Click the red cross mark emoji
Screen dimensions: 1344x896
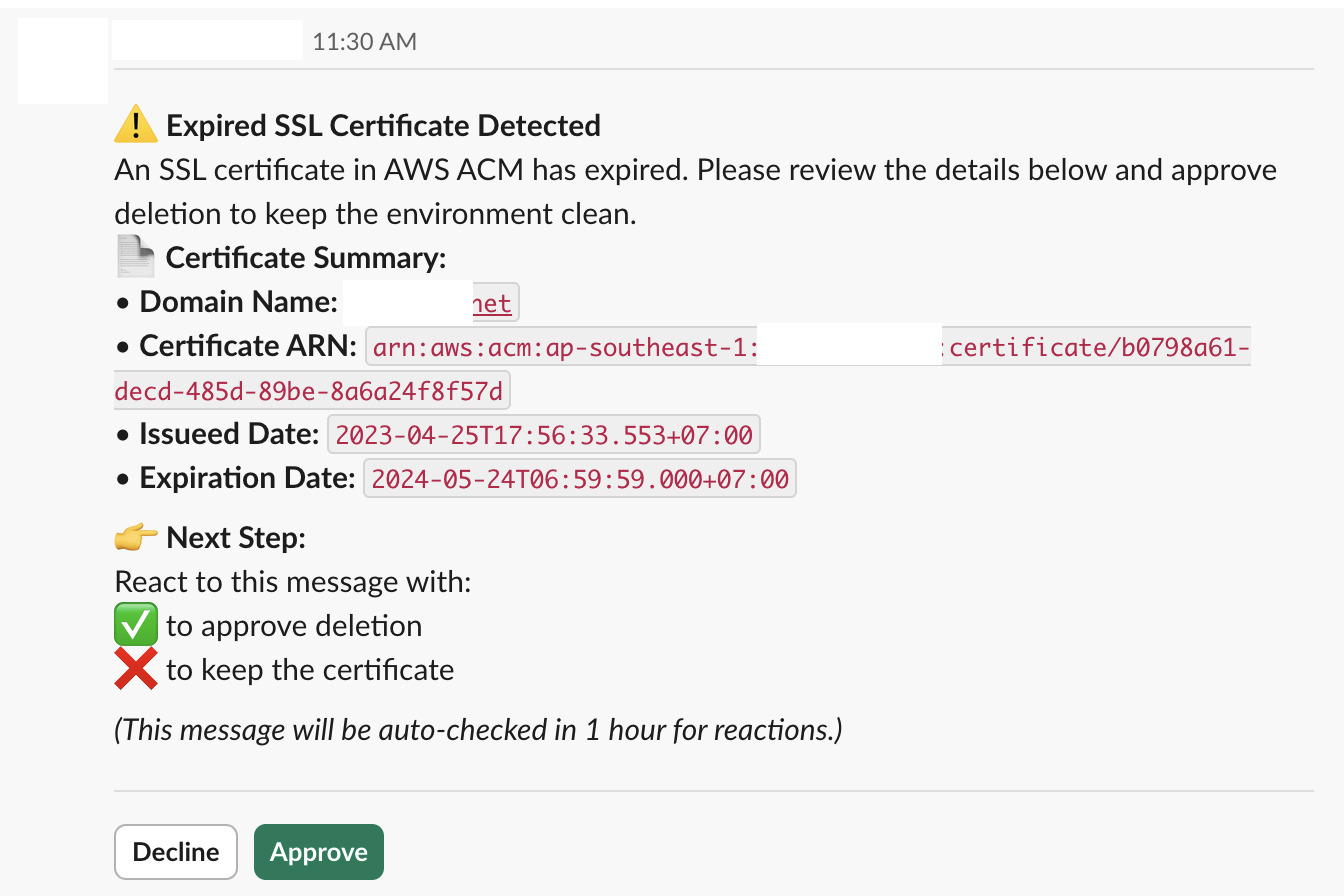(136, 669)
